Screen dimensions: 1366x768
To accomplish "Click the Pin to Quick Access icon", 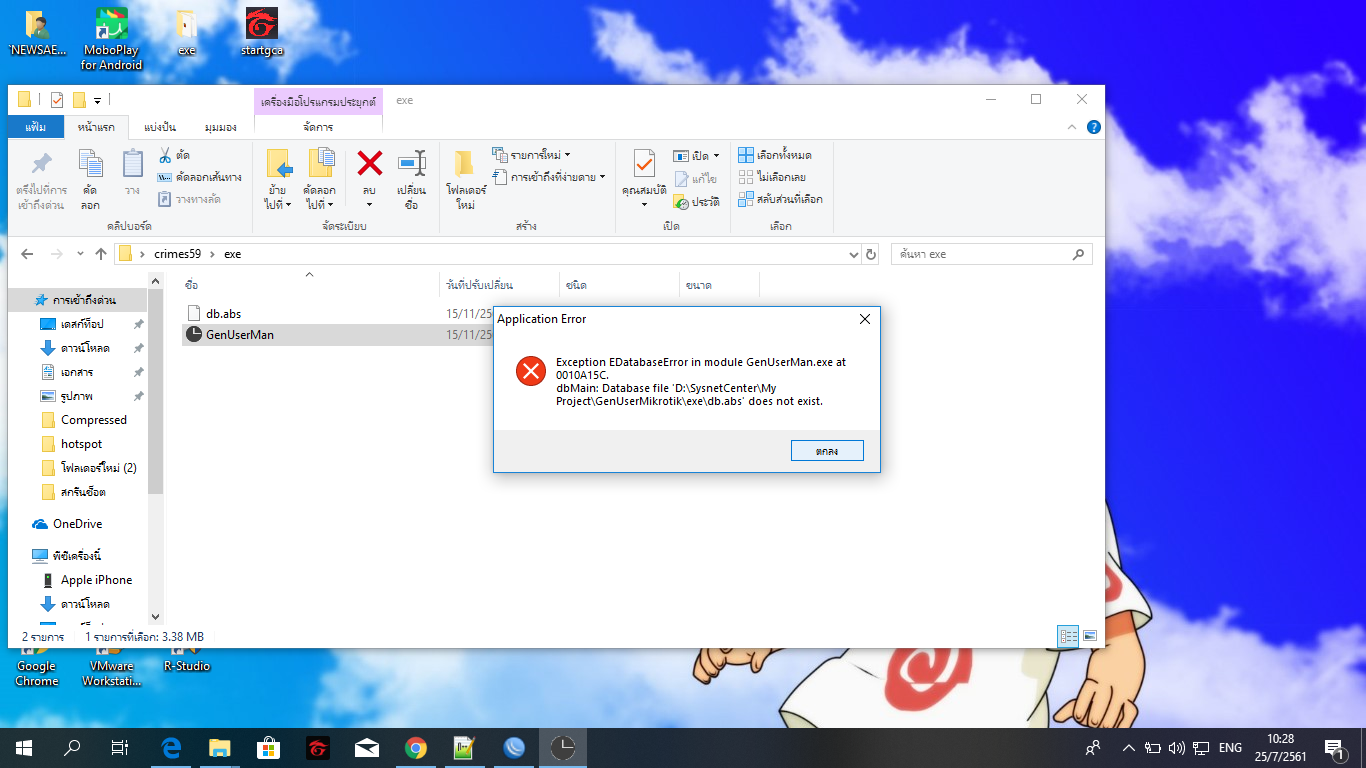I will 41,165.
